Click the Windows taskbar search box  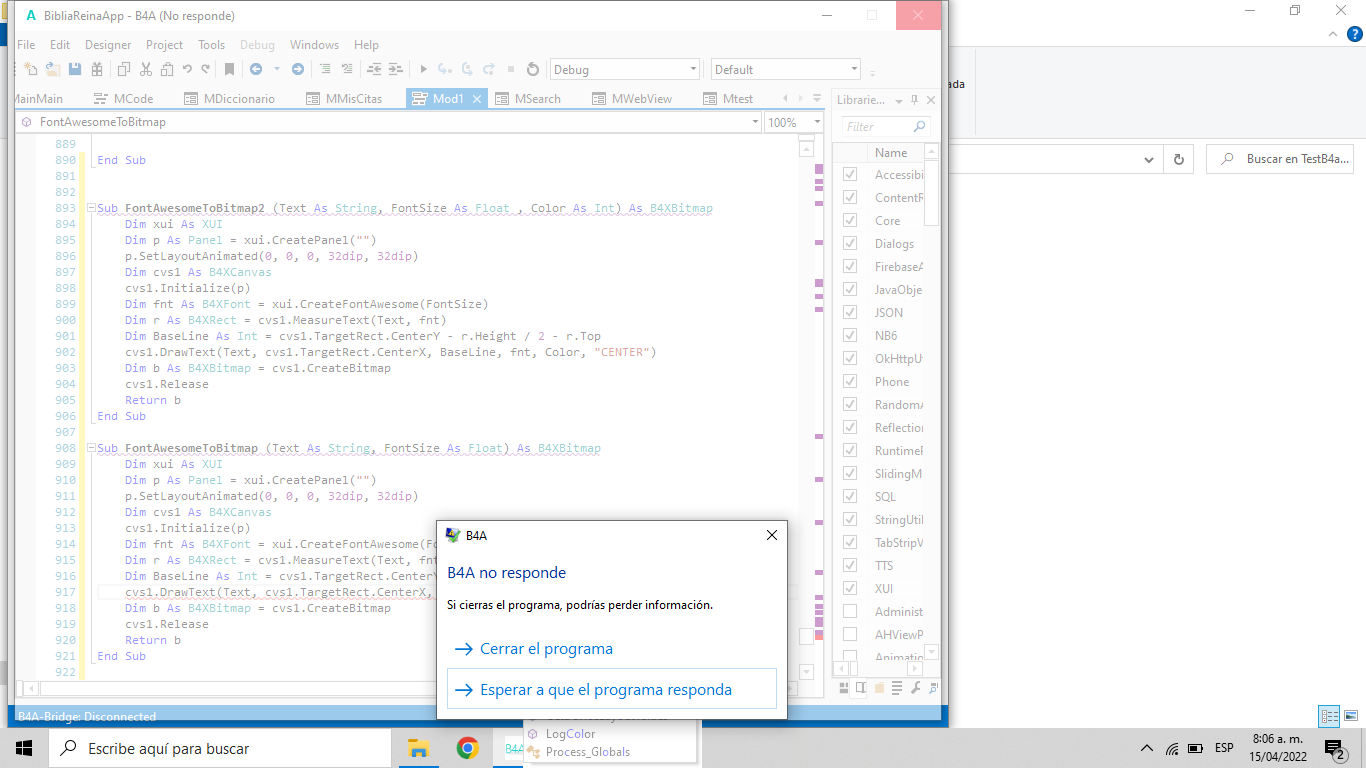(220, 748)
